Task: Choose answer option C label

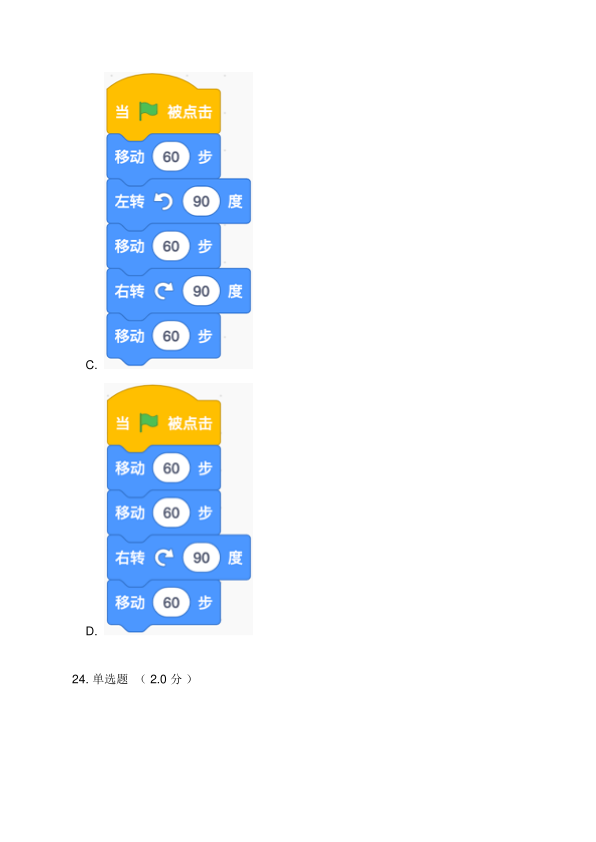Action: click(x=91, y=365)
